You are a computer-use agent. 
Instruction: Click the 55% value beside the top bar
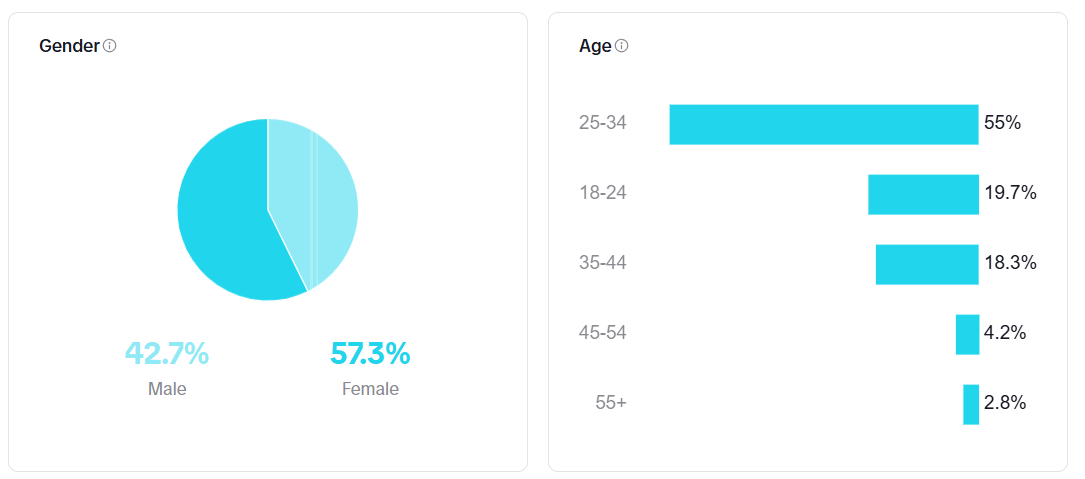point(1002,123)
